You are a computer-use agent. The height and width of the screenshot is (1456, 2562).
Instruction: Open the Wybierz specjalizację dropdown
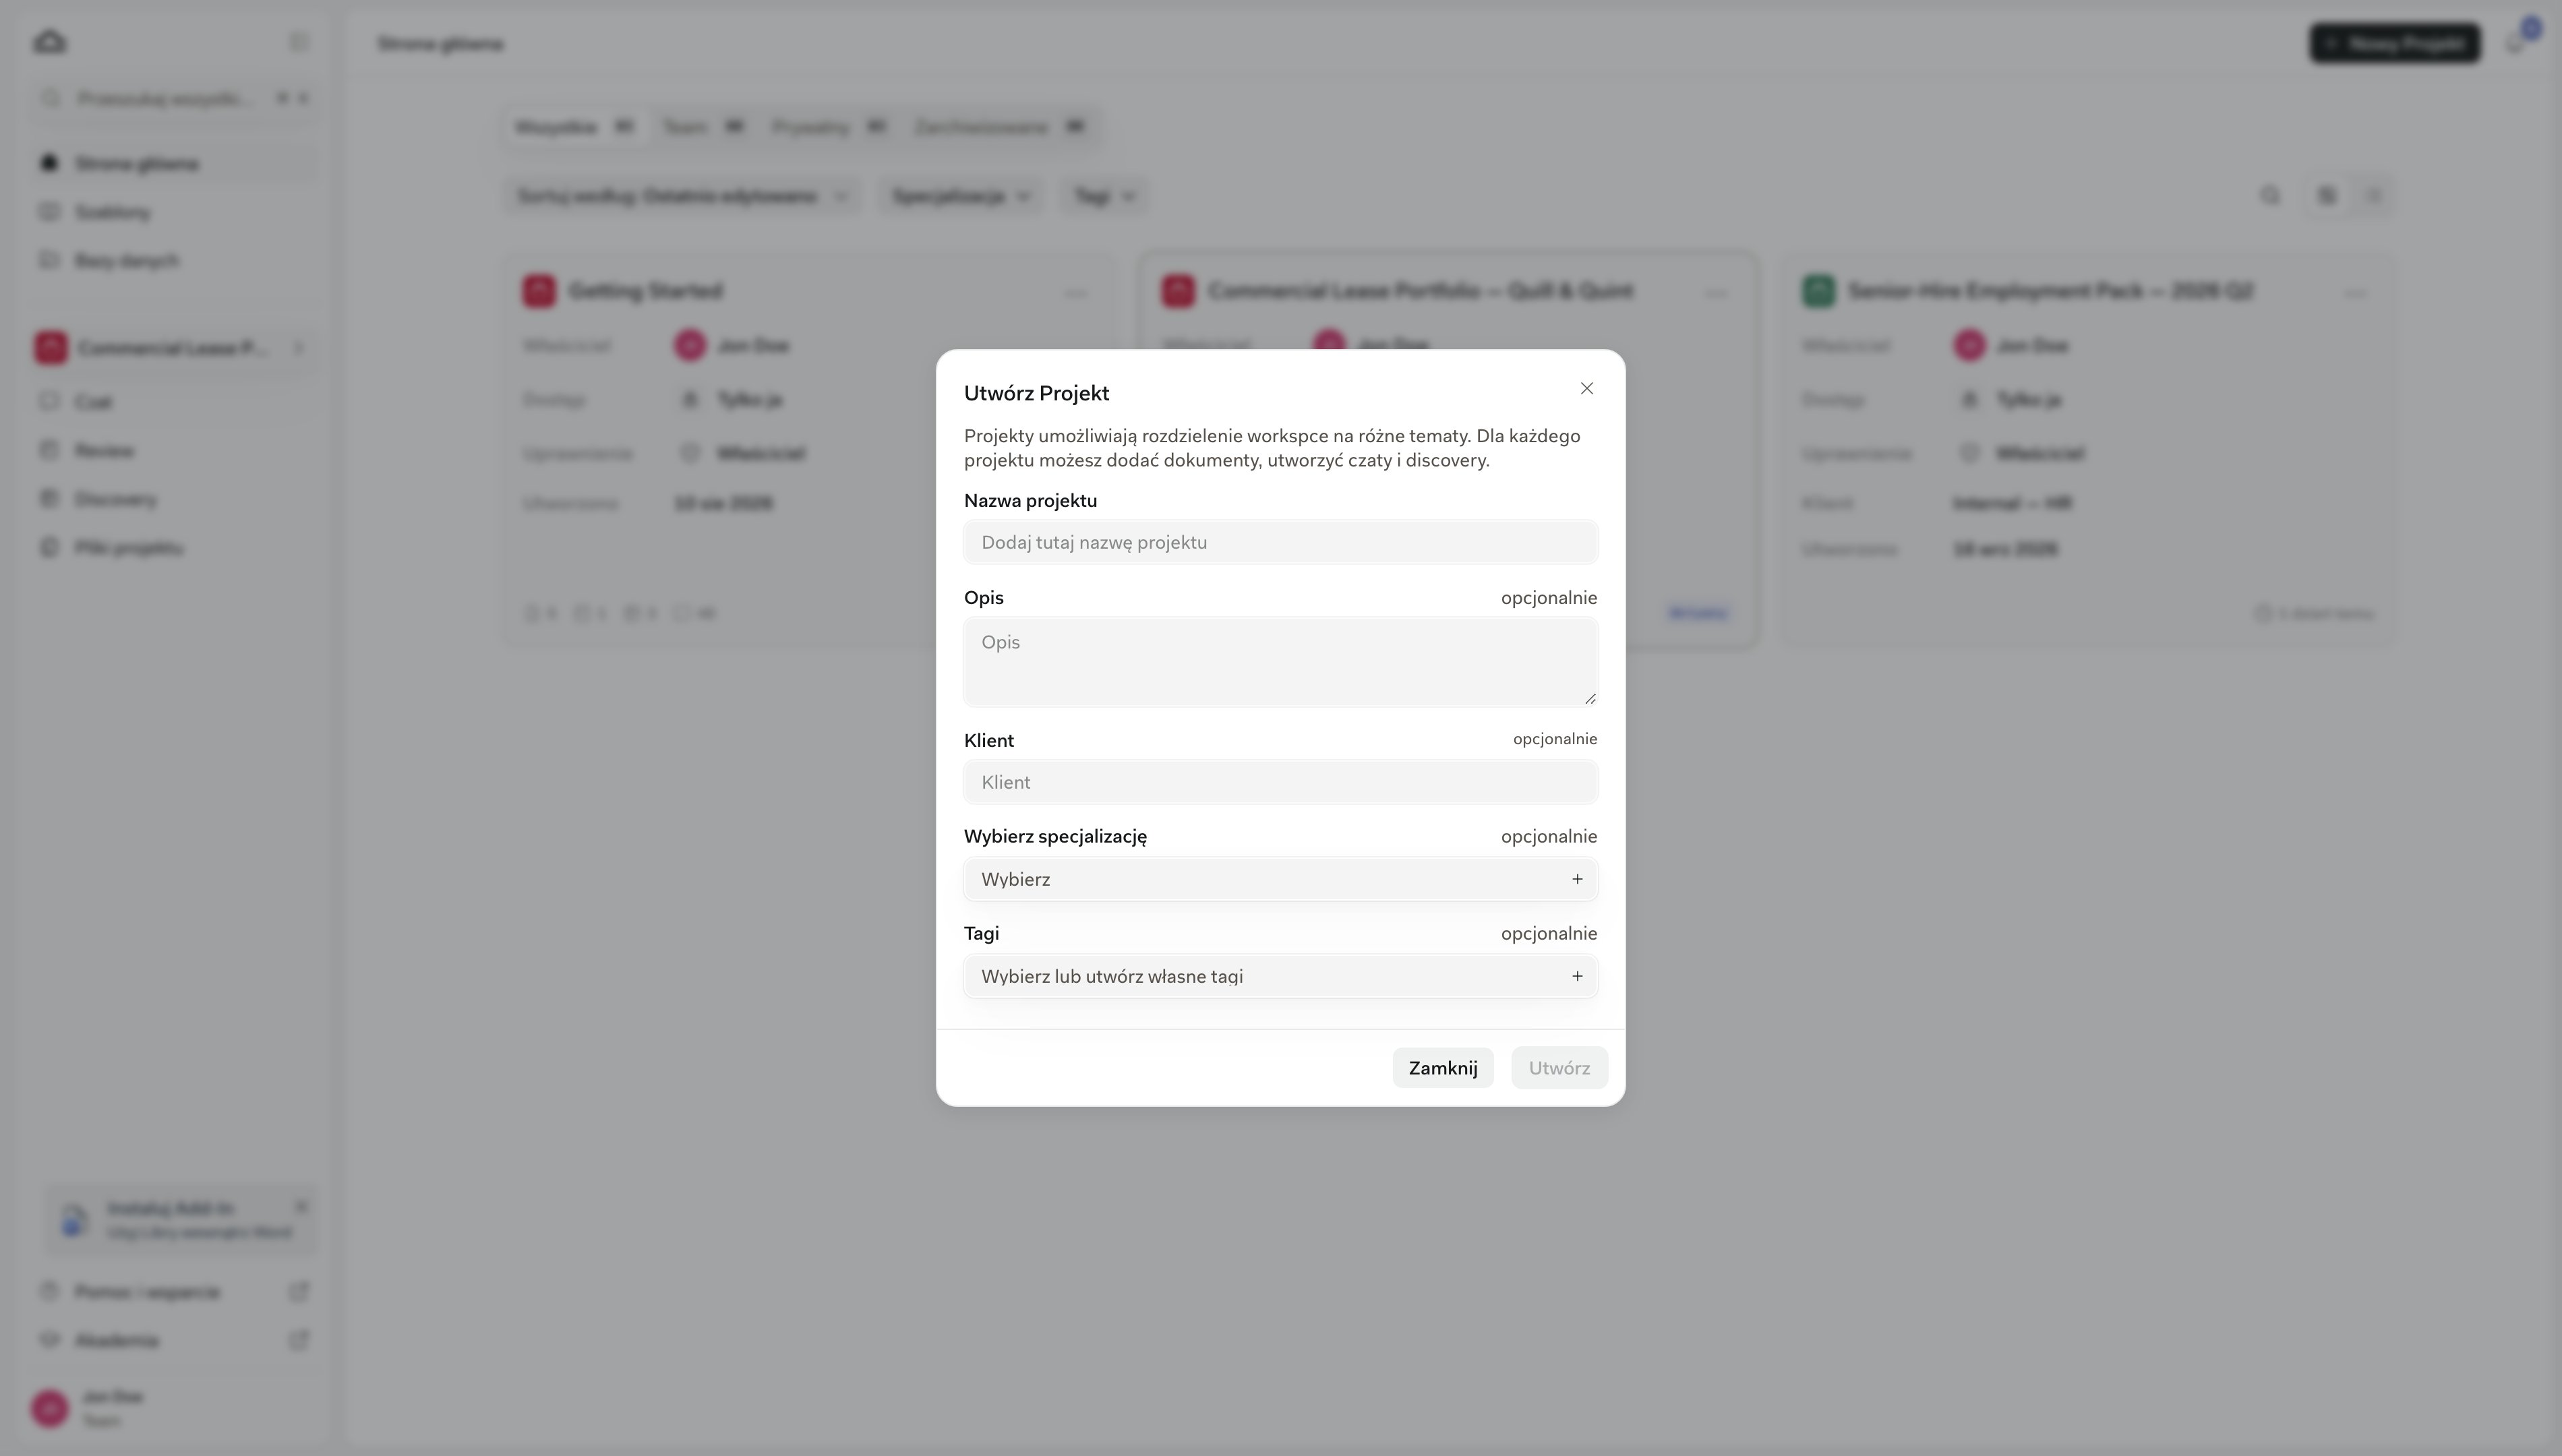pyautogui.click(x=1280, y=879)
